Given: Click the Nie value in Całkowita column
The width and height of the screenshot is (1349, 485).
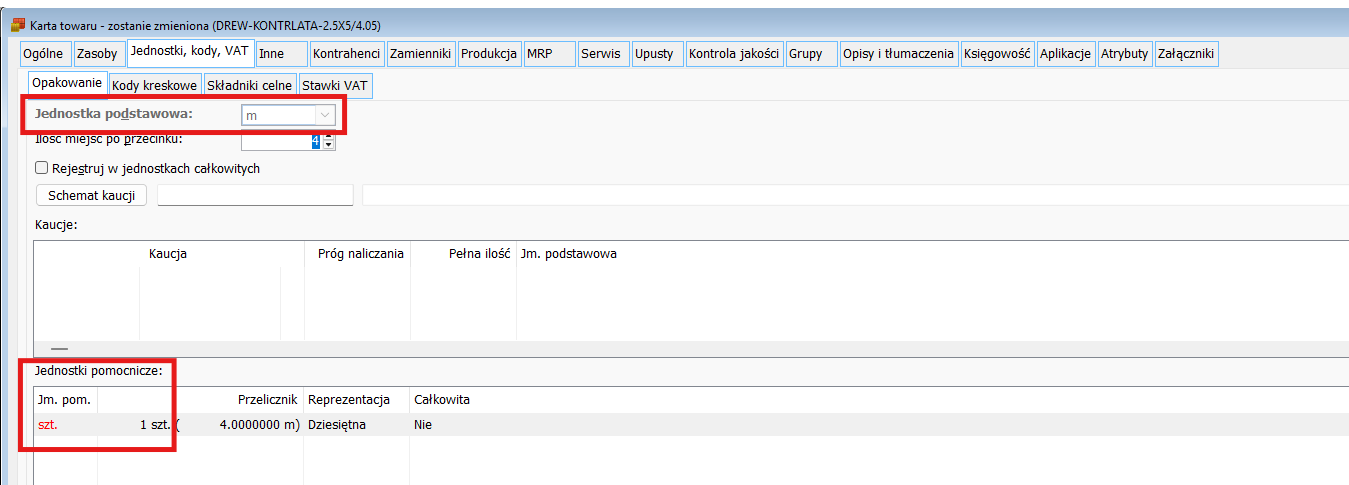Looking at the screenshot, I should pos(423,425).
